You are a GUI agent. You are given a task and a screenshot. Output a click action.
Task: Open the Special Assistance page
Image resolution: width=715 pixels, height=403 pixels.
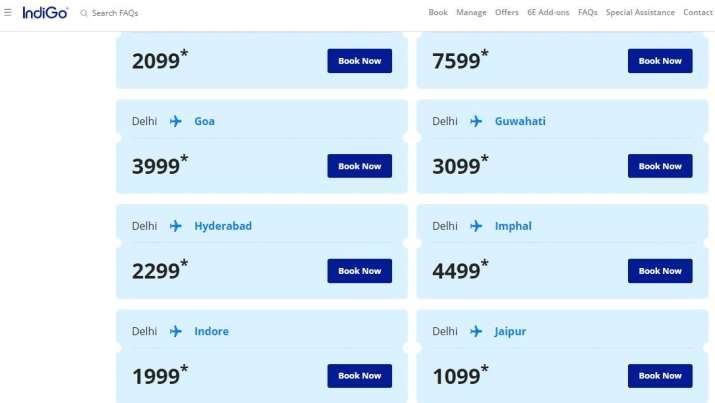point(640,13)
